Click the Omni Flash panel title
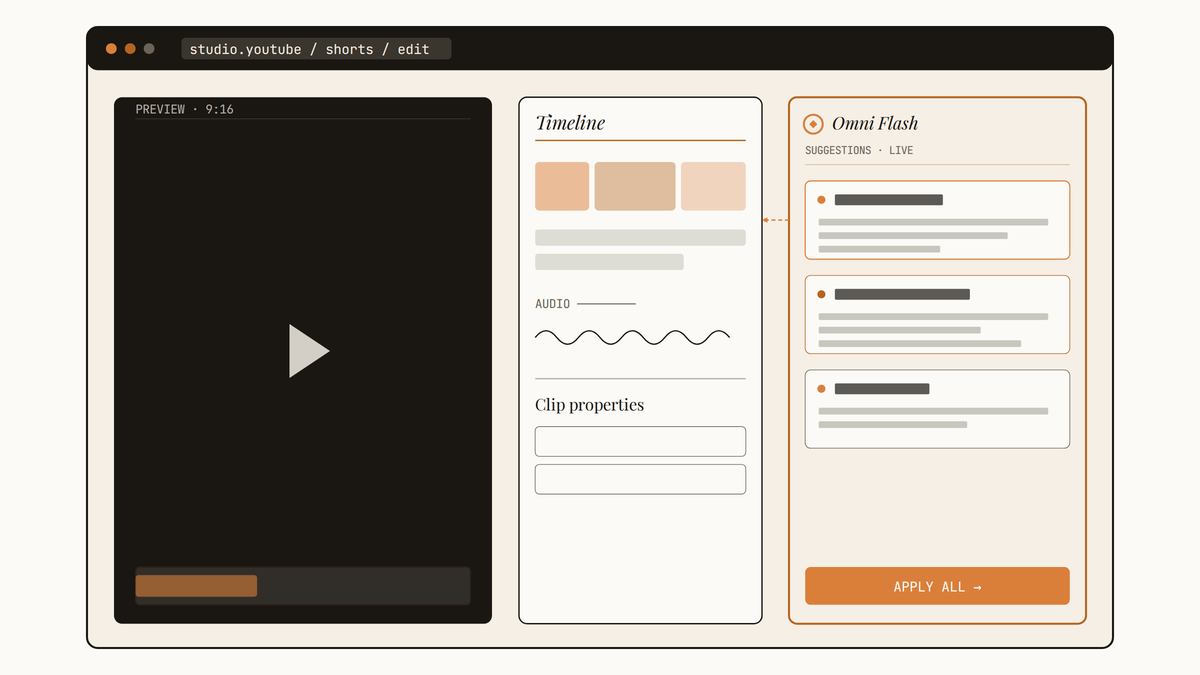The height and width of the screenshot is (675, 1200). coord(875,124)
